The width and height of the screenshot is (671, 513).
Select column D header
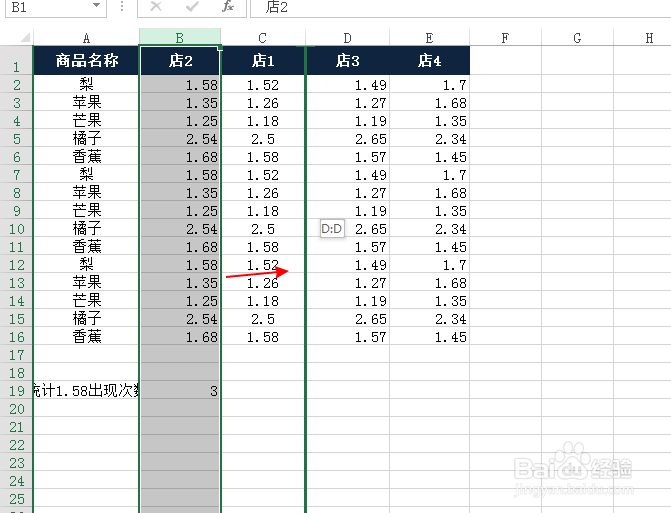[347, 38]
